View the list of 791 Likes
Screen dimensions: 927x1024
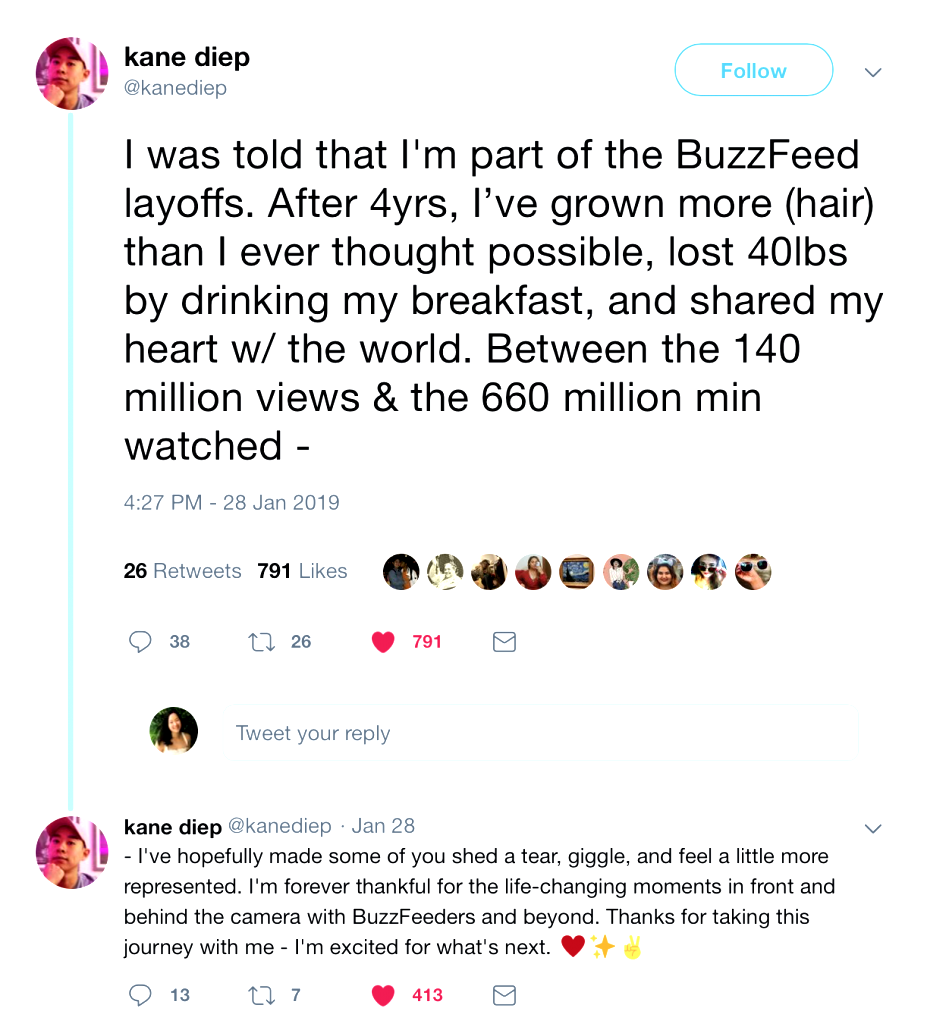[302, 571]
